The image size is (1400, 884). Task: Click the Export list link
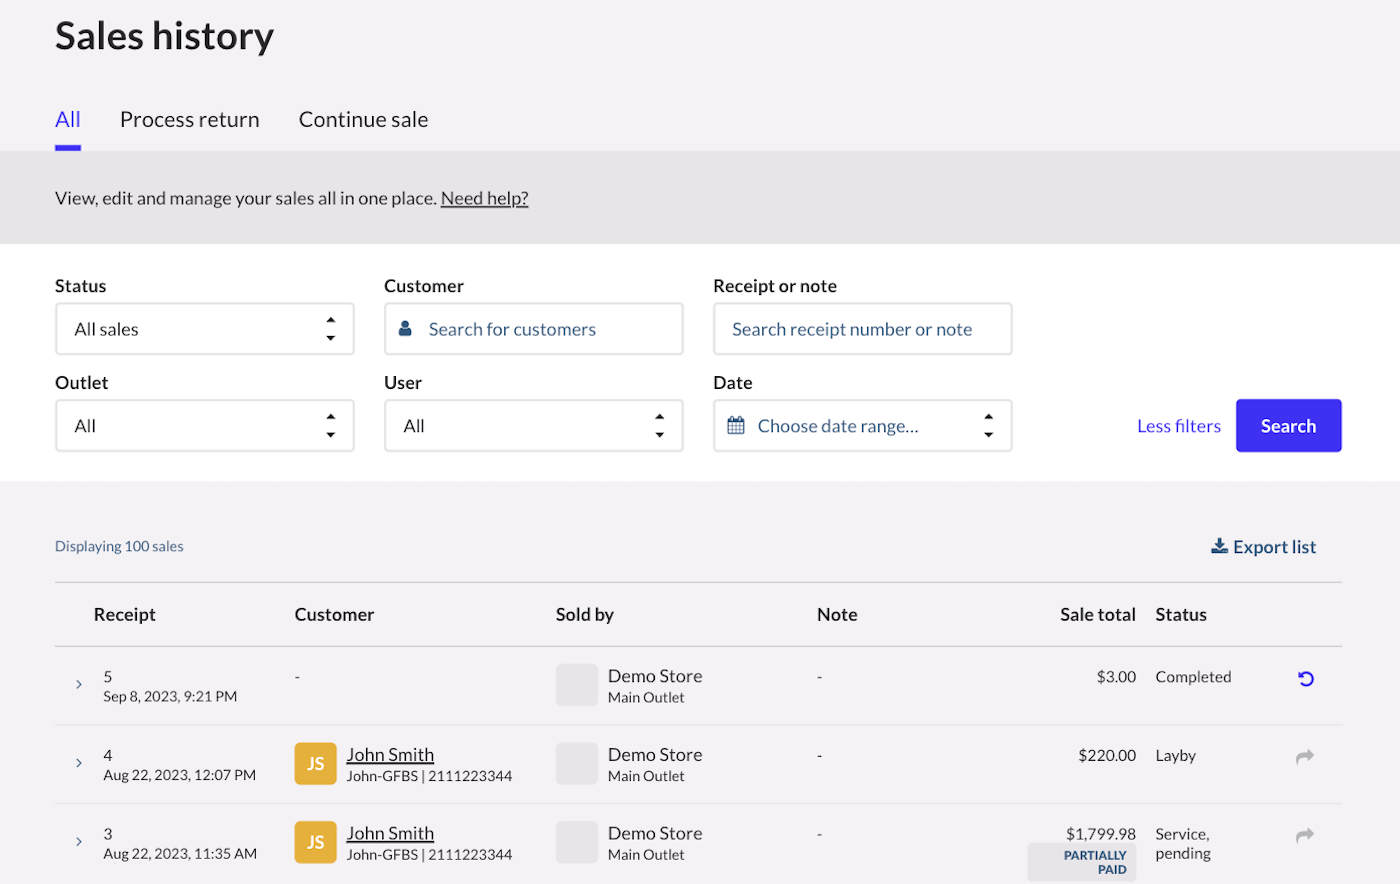(x=1263, y=547)
